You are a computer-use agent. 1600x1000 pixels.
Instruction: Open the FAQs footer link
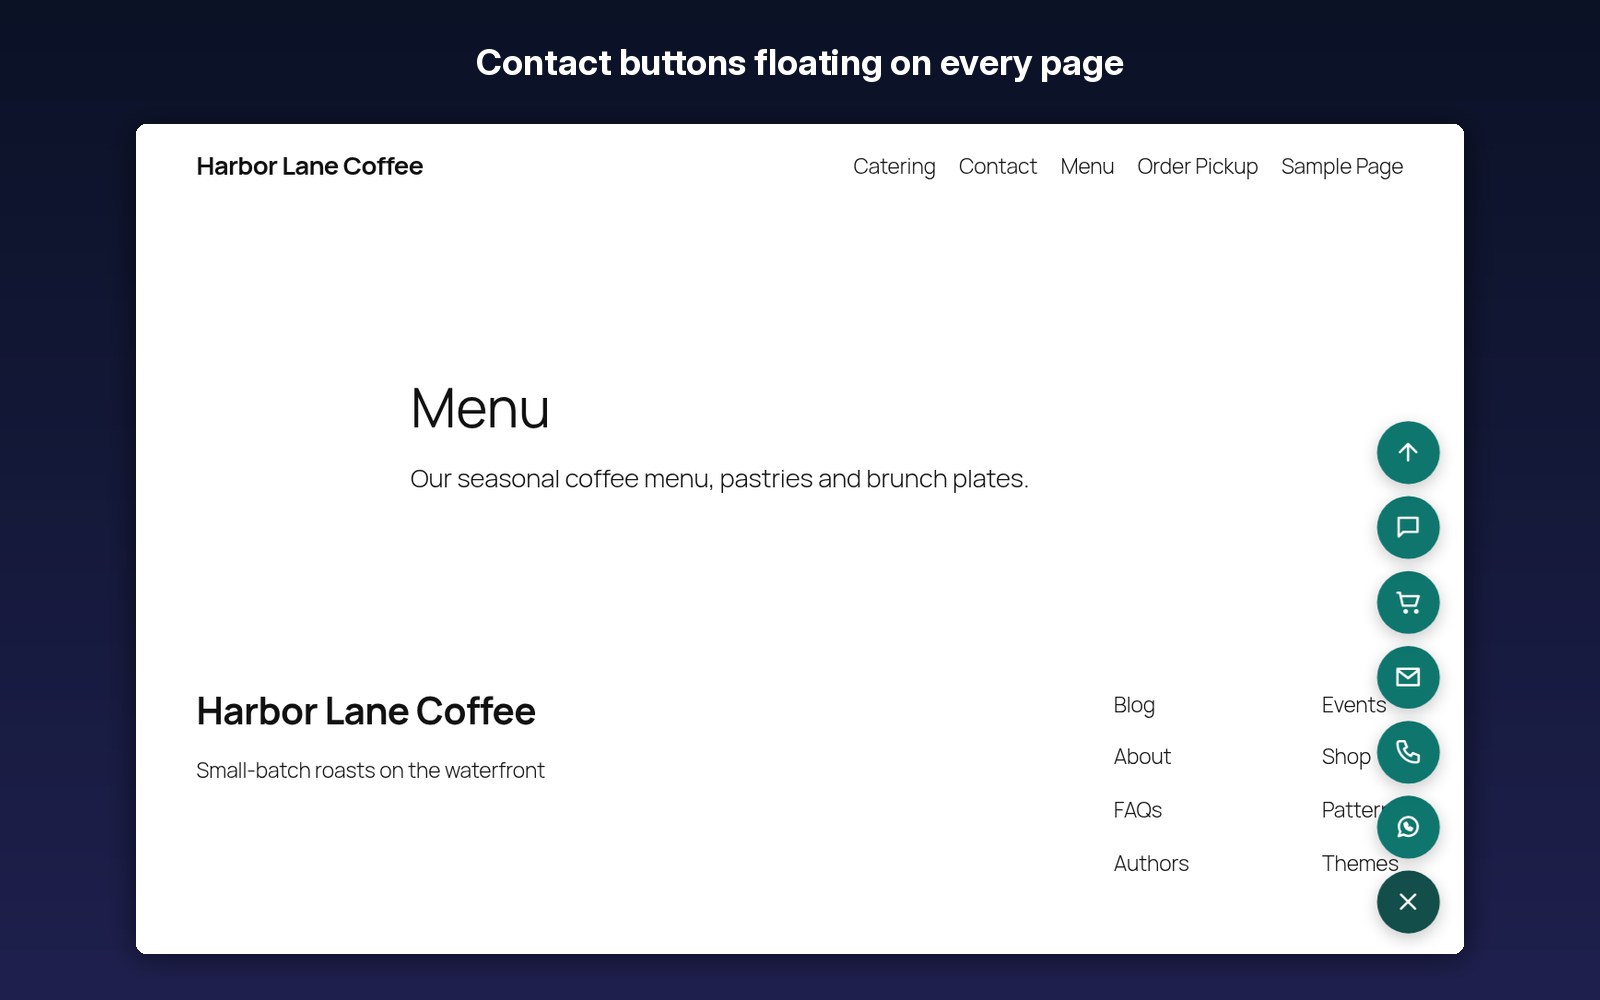point(1138,810)
